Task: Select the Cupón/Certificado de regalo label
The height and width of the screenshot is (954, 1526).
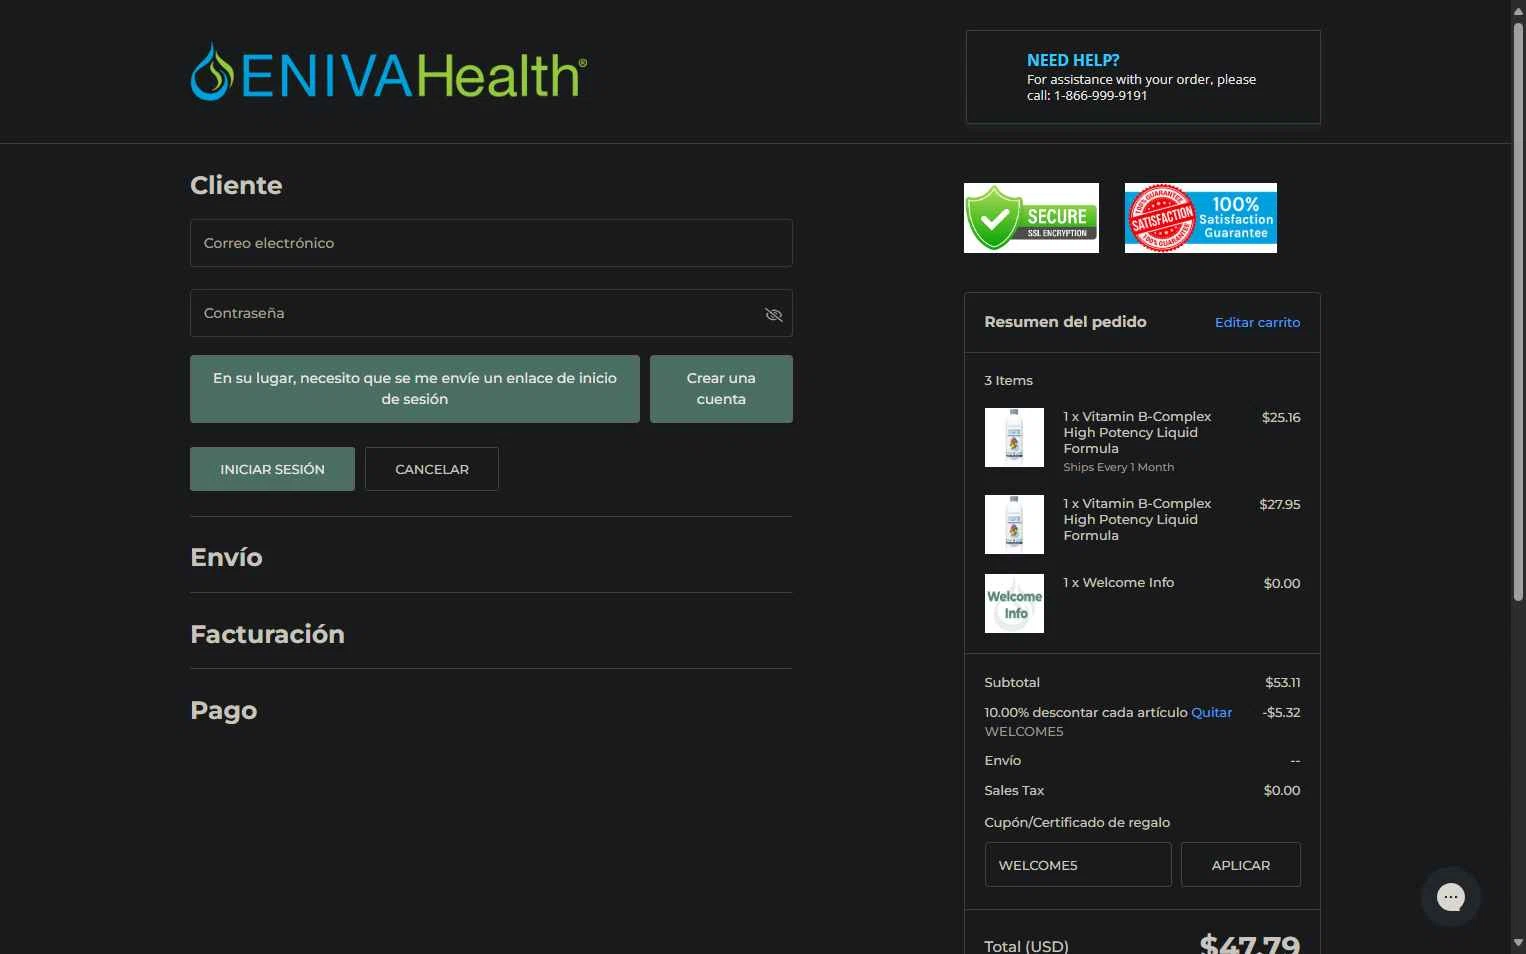Action: 1077,822
